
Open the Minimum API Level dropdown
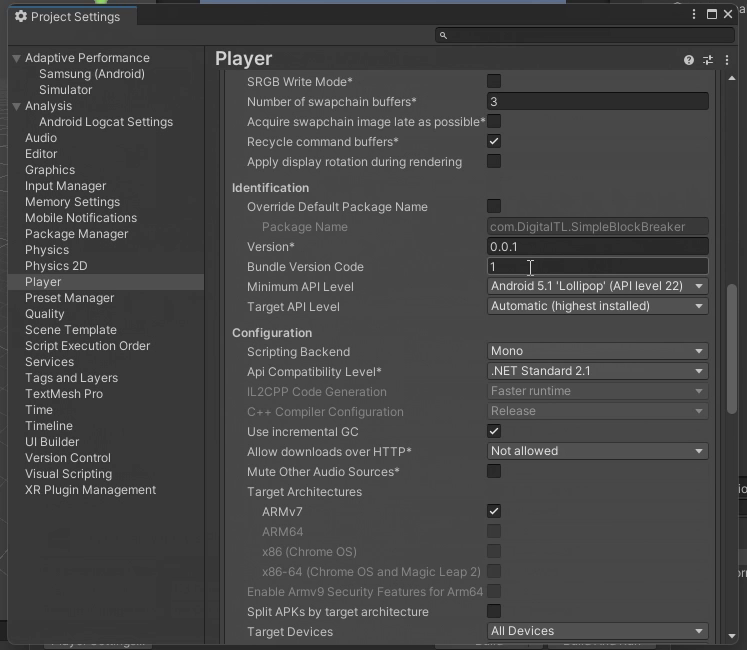pyautogui.click(x=597, y=286)
